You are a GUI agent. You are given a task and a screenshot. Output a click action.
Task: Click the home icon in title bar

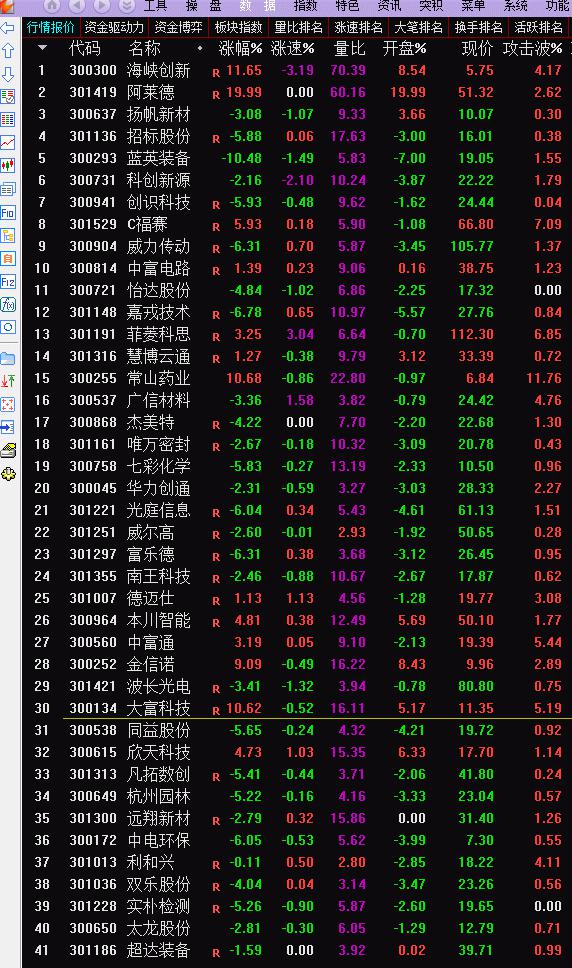click(52, 6)
